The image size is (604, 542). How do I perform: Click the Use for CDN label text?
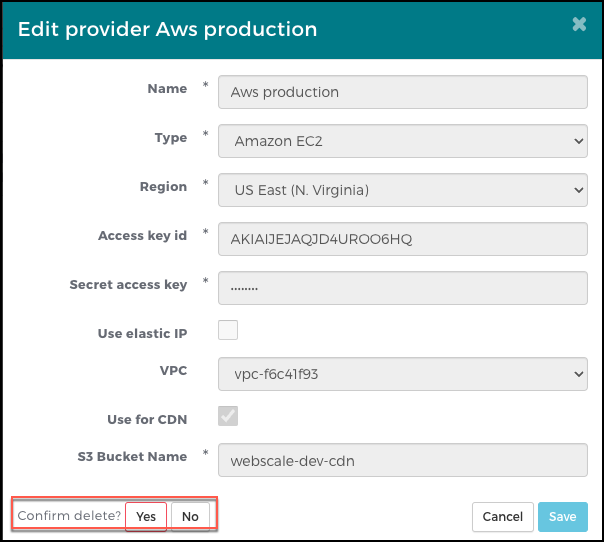click(147, 419)
